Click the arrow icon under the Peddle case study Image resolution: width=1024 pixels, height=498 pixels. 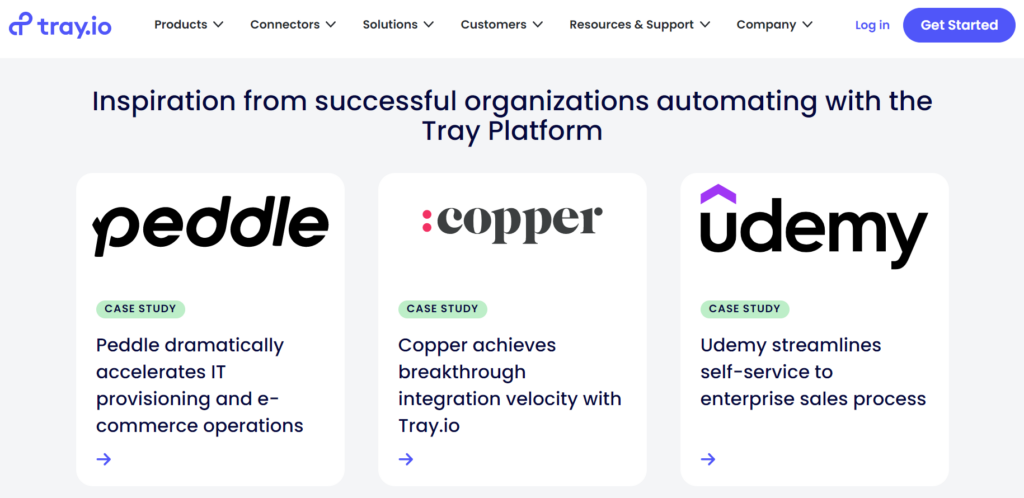tap(104, 459)
